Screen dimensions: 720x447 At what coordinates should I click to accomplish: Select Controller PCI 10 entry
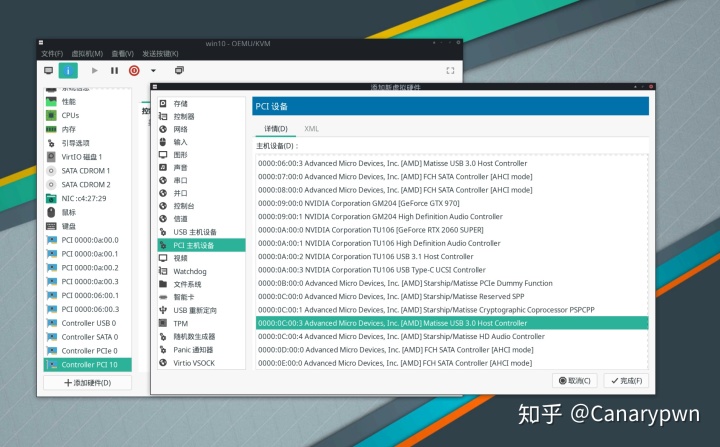[87, 365]
